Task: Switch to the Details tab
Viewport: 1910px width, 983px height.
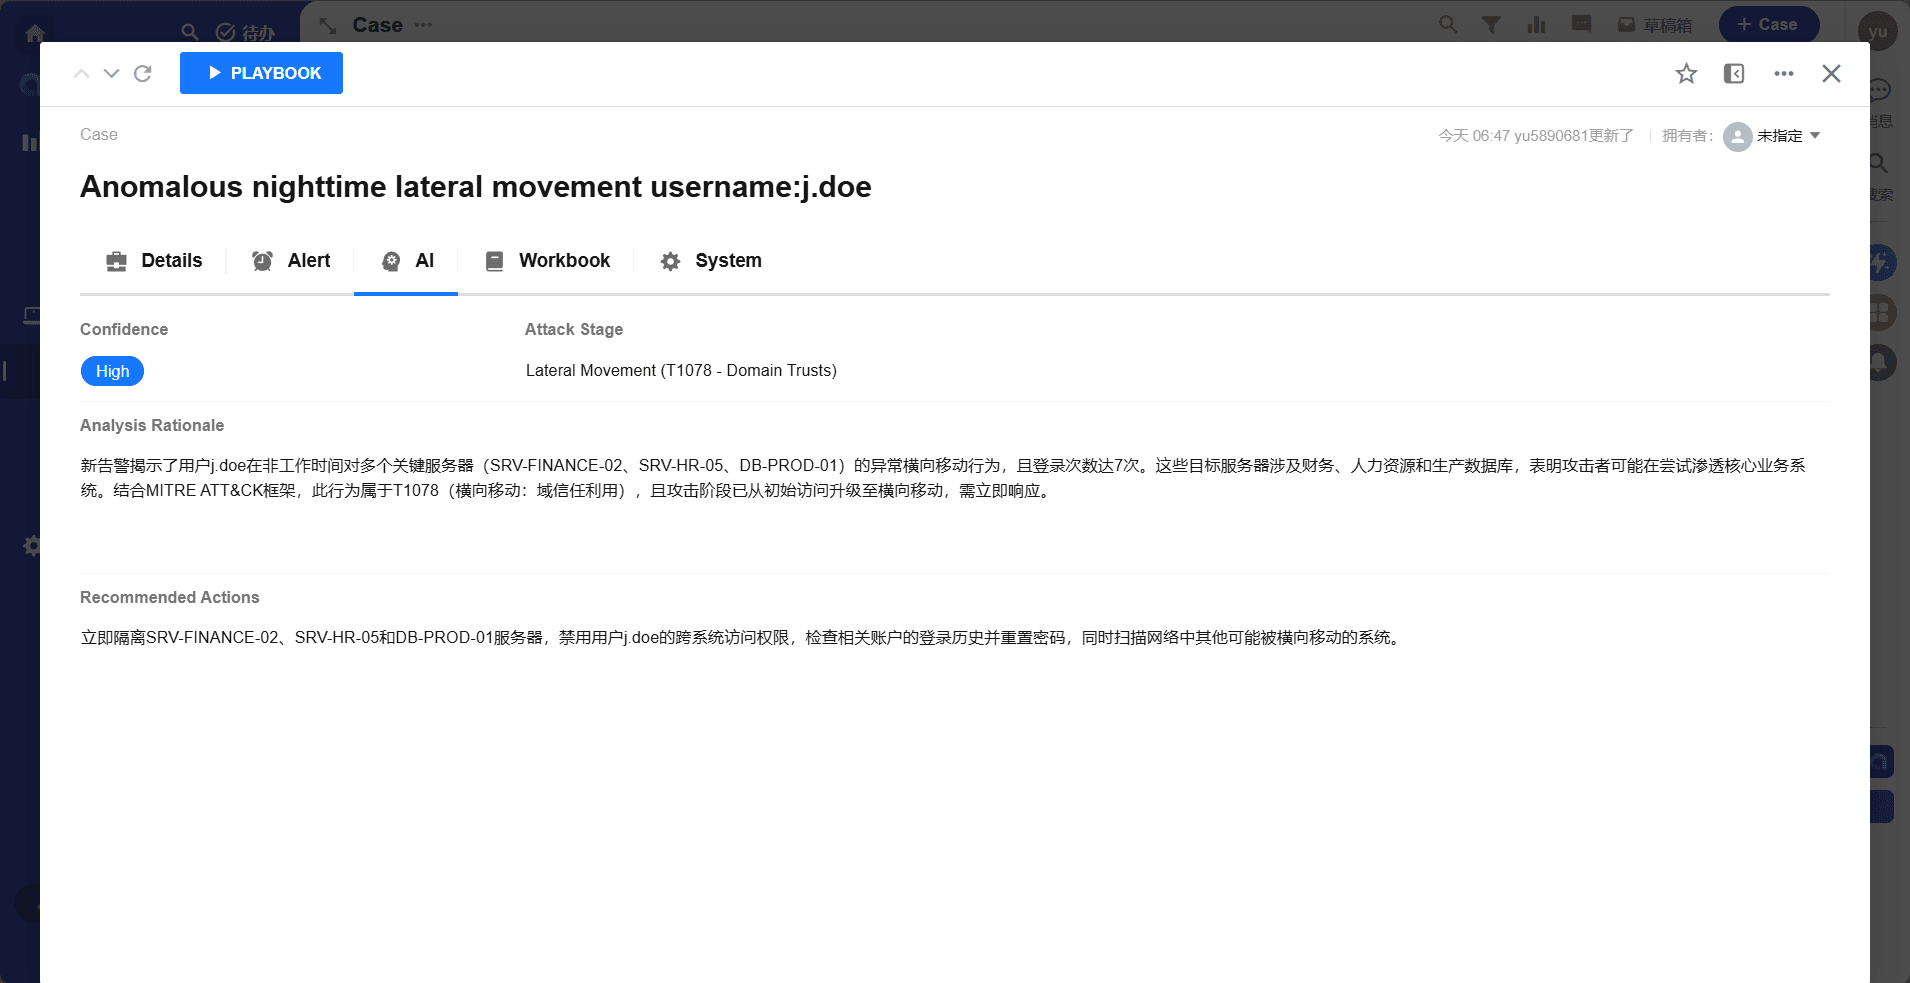Action: point(154,261)
